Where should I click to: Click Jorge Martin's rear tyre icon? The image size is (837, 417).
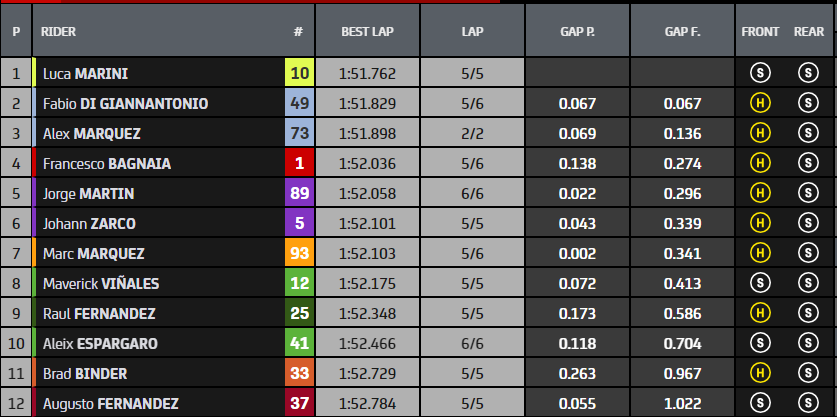click(808, 193)
